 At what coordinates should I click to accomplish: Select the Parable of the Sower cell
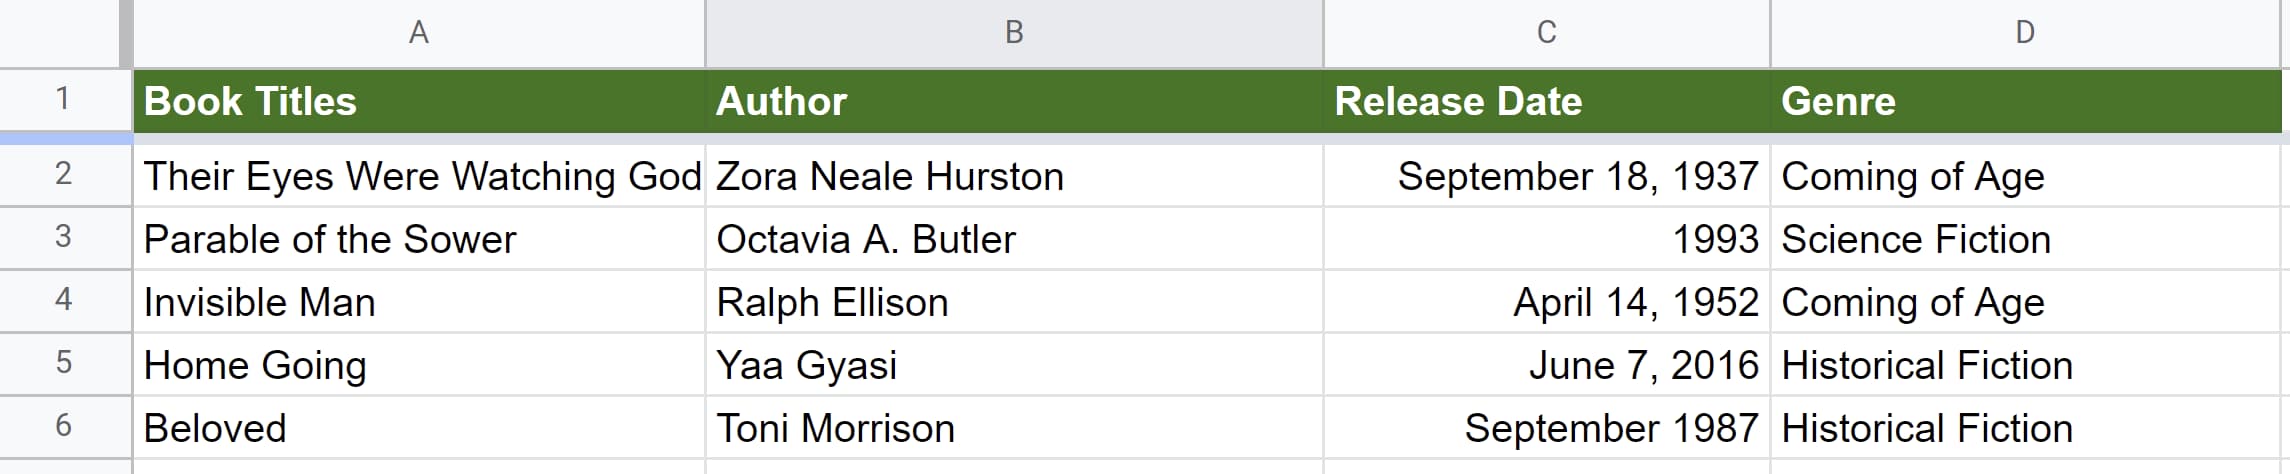[418, 239]
